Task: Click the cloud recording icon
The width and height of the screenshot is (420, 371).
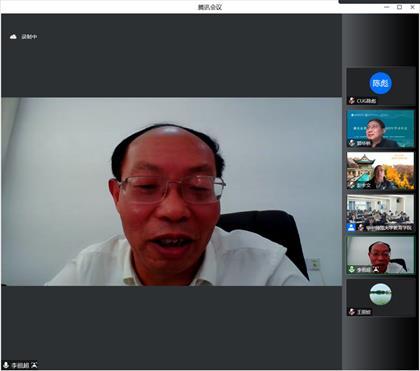Action: tap(13, 37)
